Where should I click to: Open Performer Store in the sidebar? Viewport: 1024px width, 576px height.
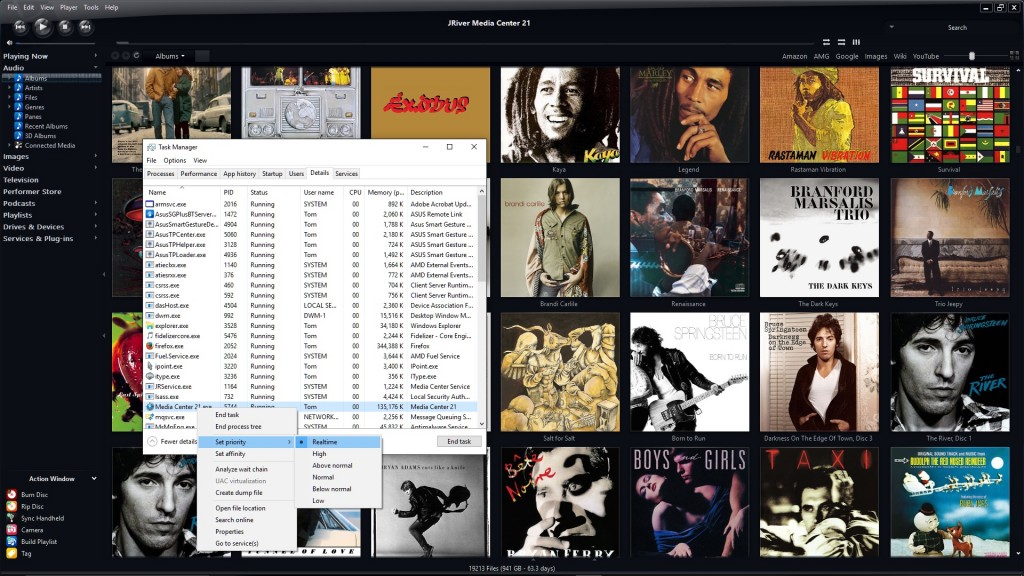pos(32,191)
